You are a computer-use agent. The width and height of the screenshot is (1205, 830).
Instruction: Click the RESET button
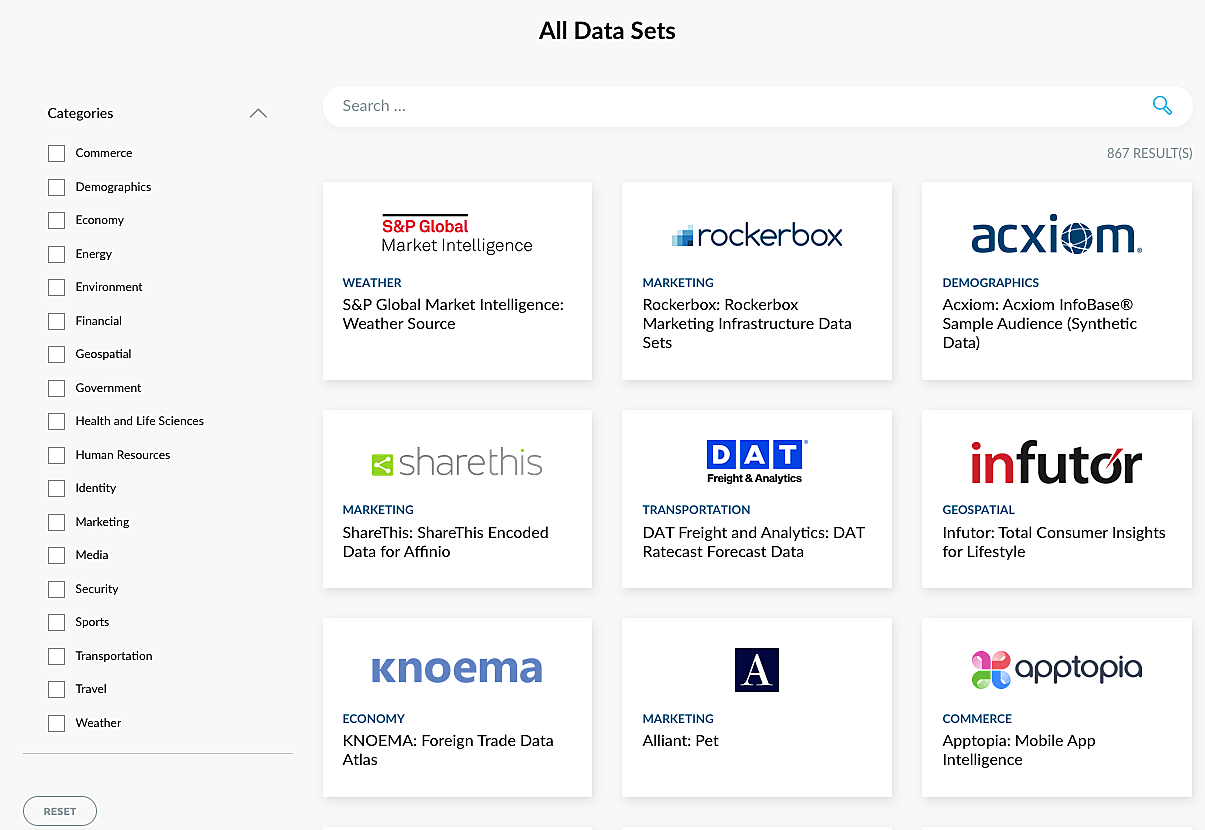click(x=60, y=811)
